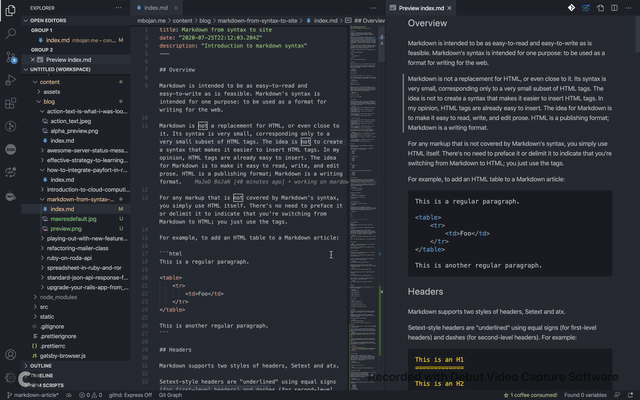Toggle githd Express Off in status bar
The image size is (640, 400).
point(131,395)
